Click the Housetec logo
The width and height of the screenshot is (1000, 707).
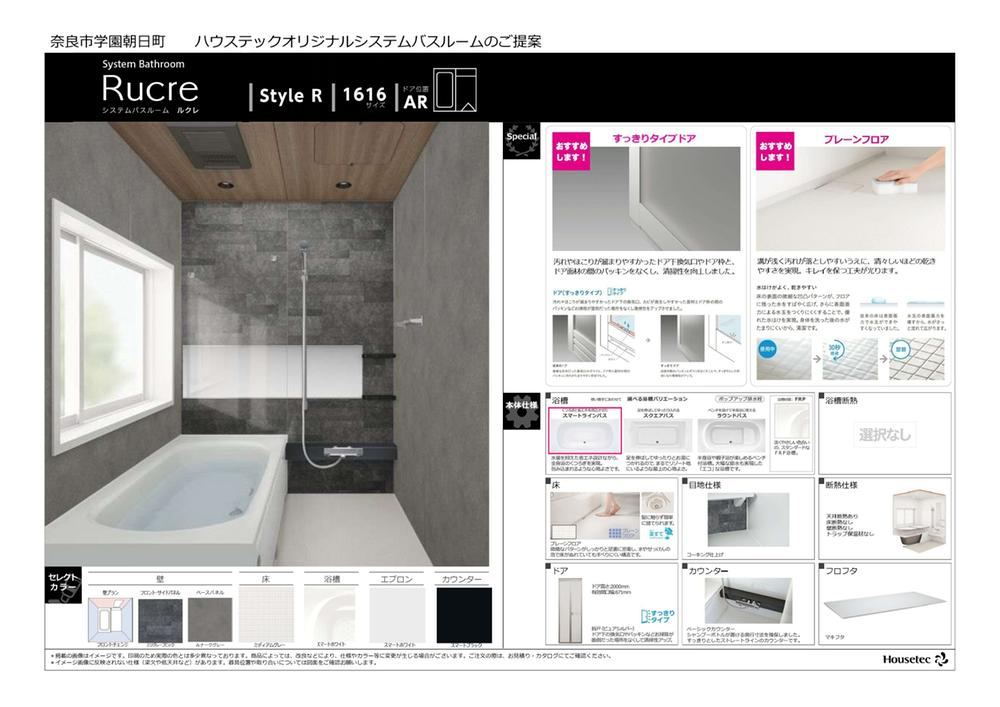coord(915,659)
